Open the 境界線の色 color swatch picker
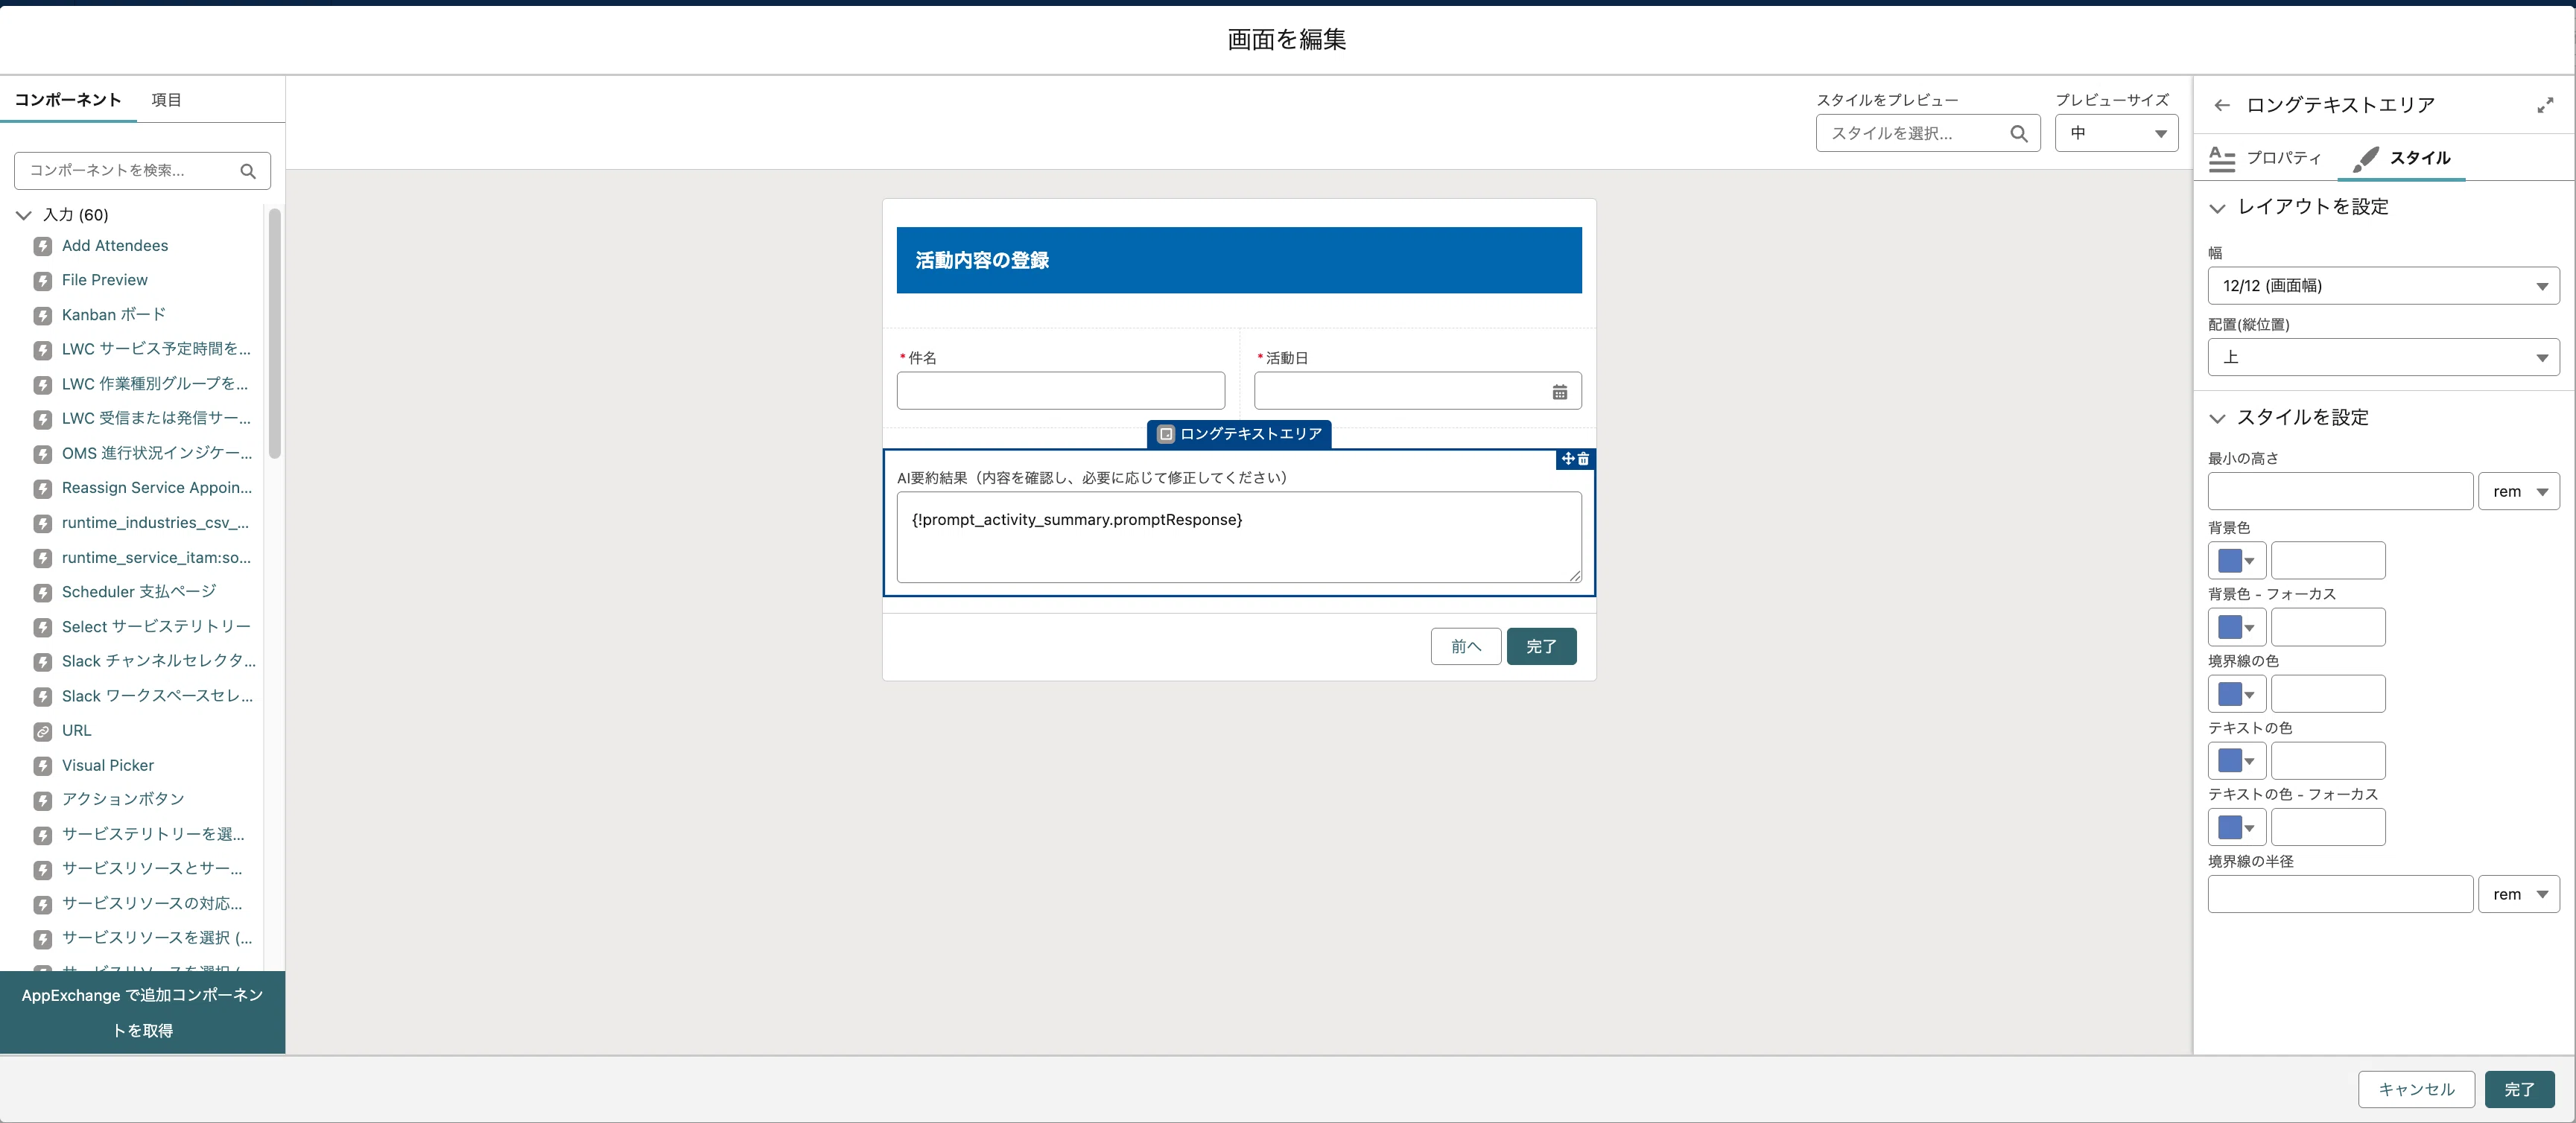 (2236, 694)
